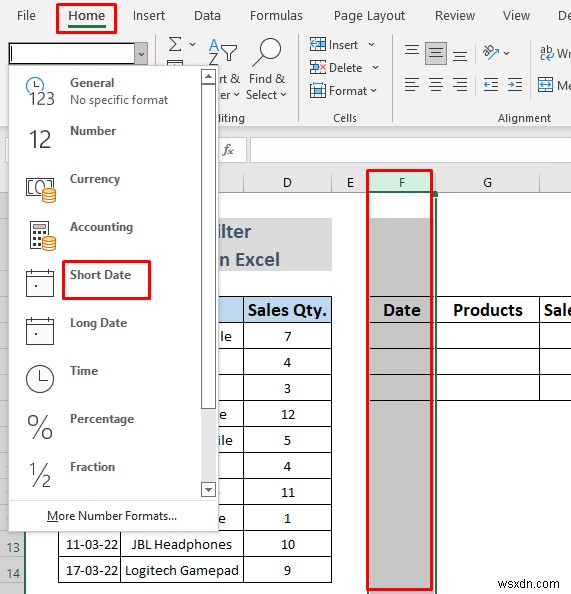
Task: Click the AutoSum sigma icon
Action: [x=175, y=44]
